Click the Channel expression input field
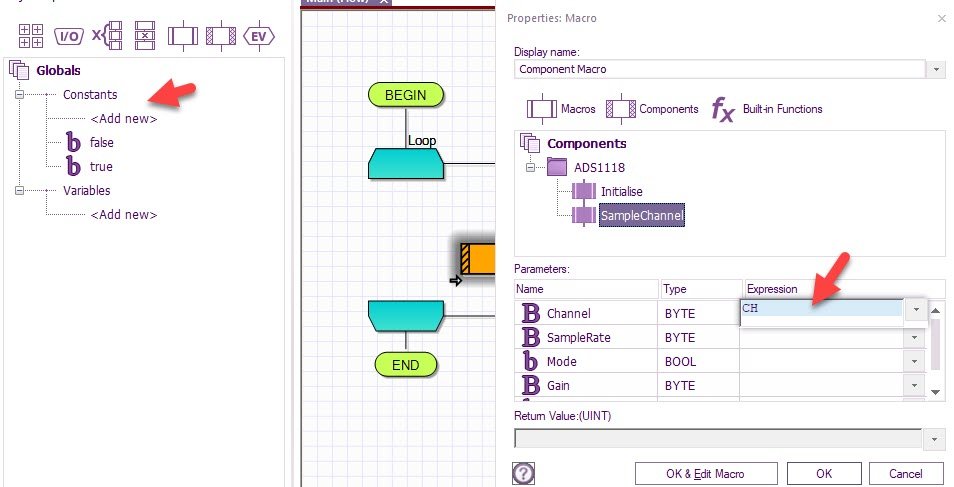 pos(820,310)
